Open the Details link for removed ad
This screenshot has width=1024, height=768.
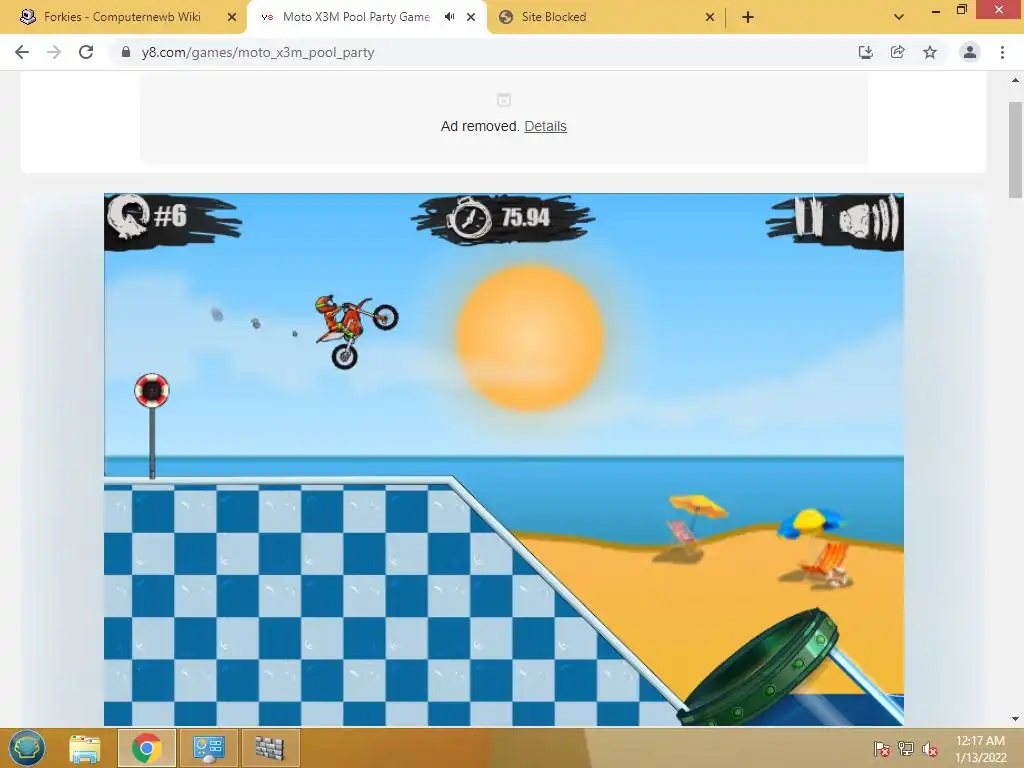tap(545, 126)
